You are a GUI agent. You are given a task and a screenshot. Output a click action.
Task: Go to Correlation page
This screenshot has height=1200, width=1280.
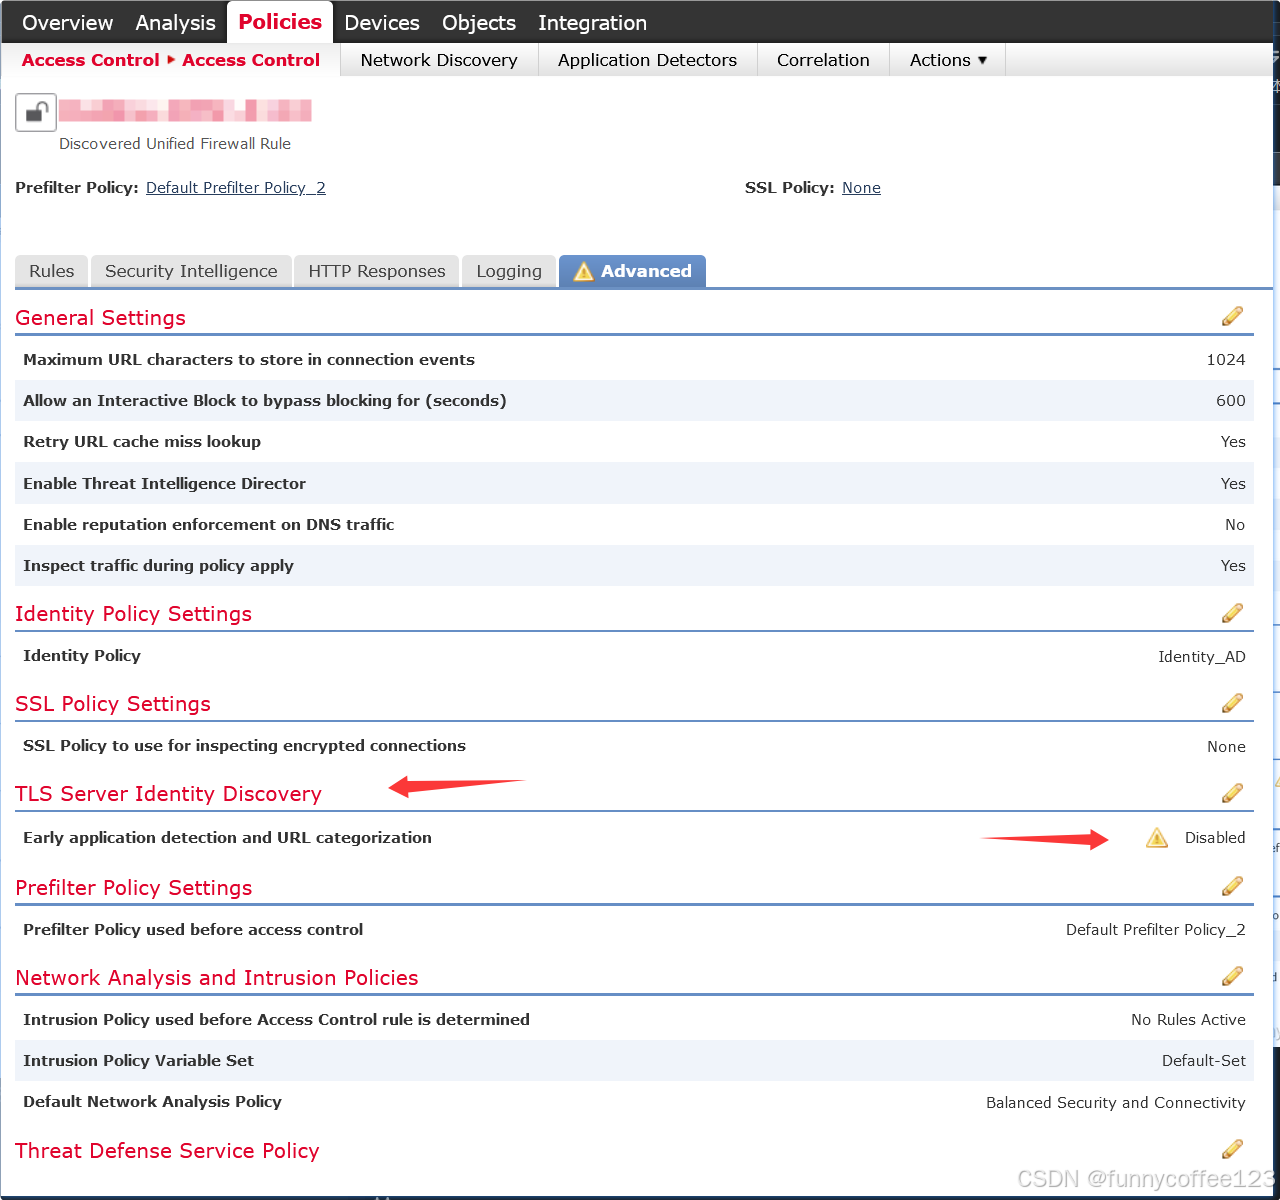pyautogui.click(x=823, y=60)
